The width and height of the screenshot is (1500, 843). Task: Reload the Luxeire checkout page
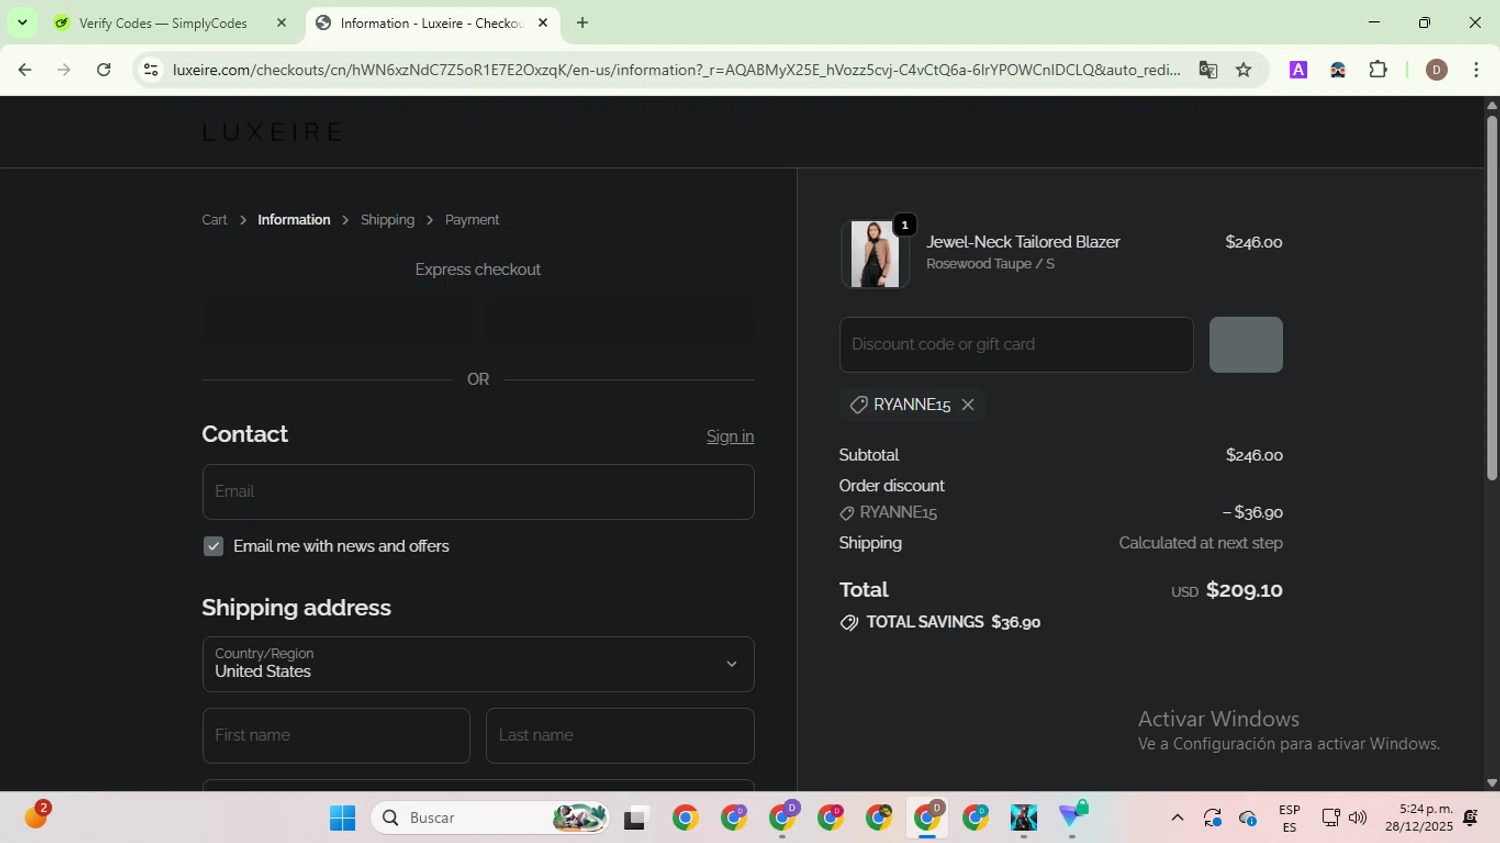pos(104,70)
